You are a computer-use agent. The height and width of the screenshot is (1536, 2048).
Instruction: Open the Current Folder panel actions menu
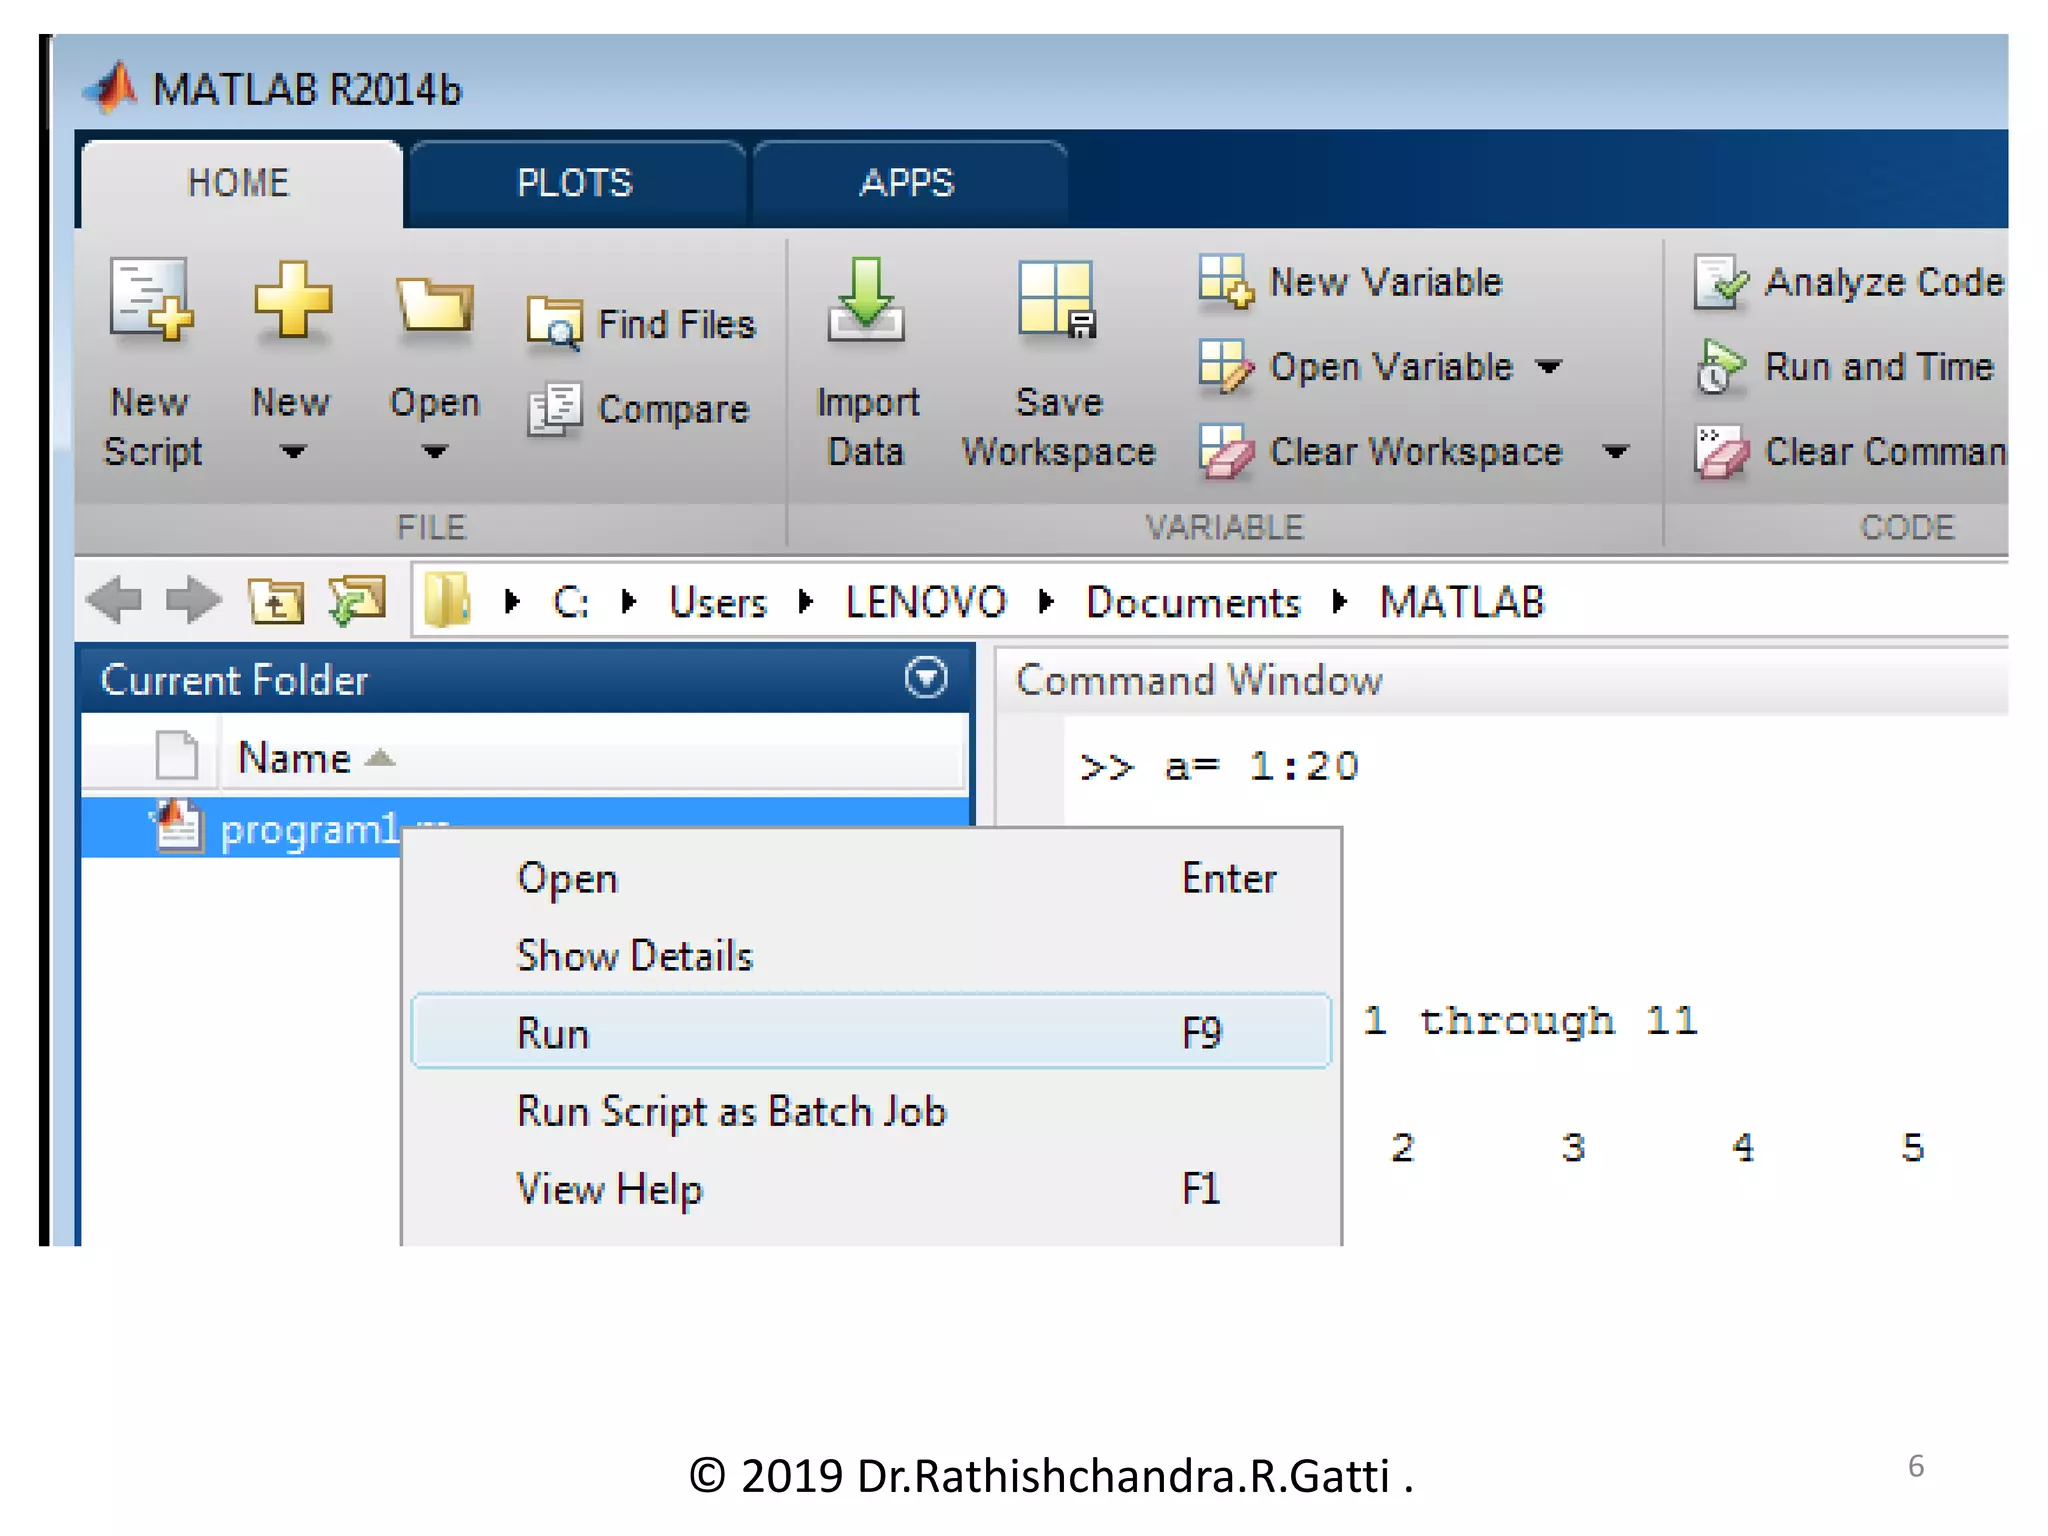point(925,679)
